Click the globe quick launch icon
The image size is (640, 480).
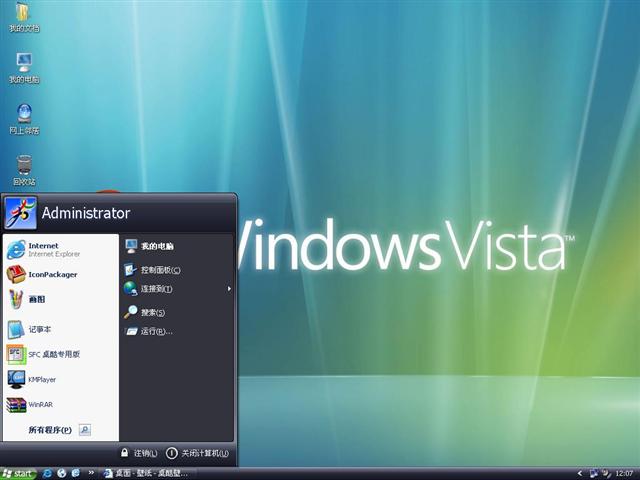62,473
